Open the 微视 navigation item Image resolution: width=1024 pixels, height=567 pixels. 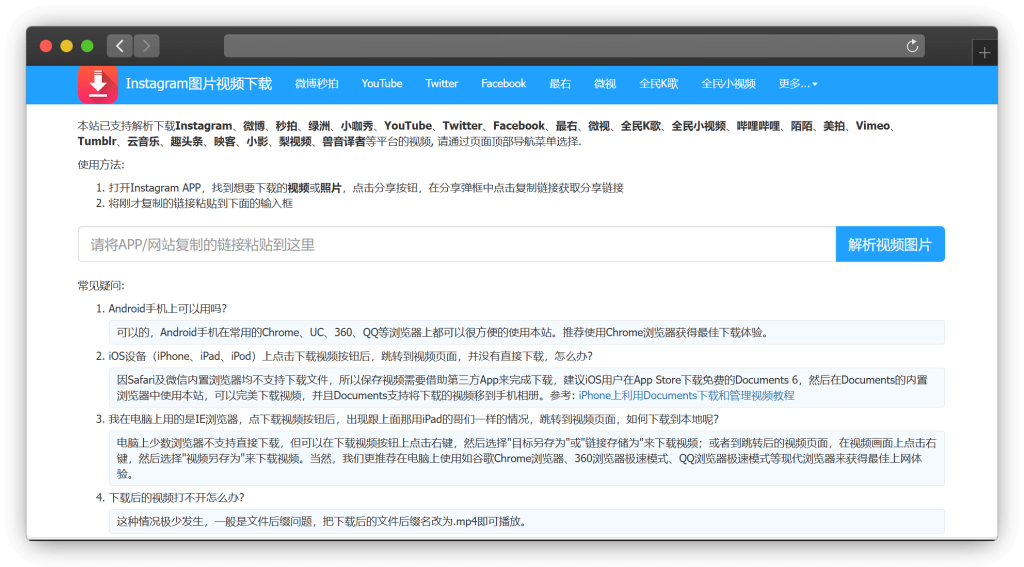(605, 84)
